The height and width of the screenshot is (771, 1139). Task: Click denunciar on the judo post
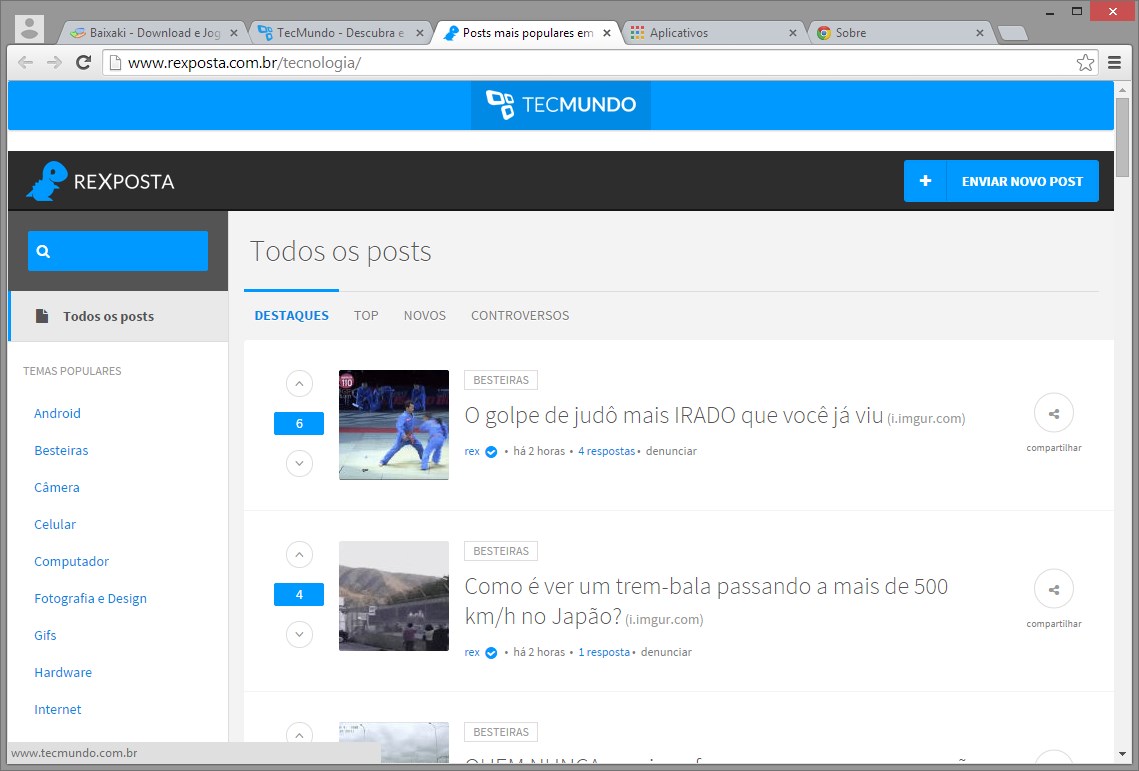671,451
